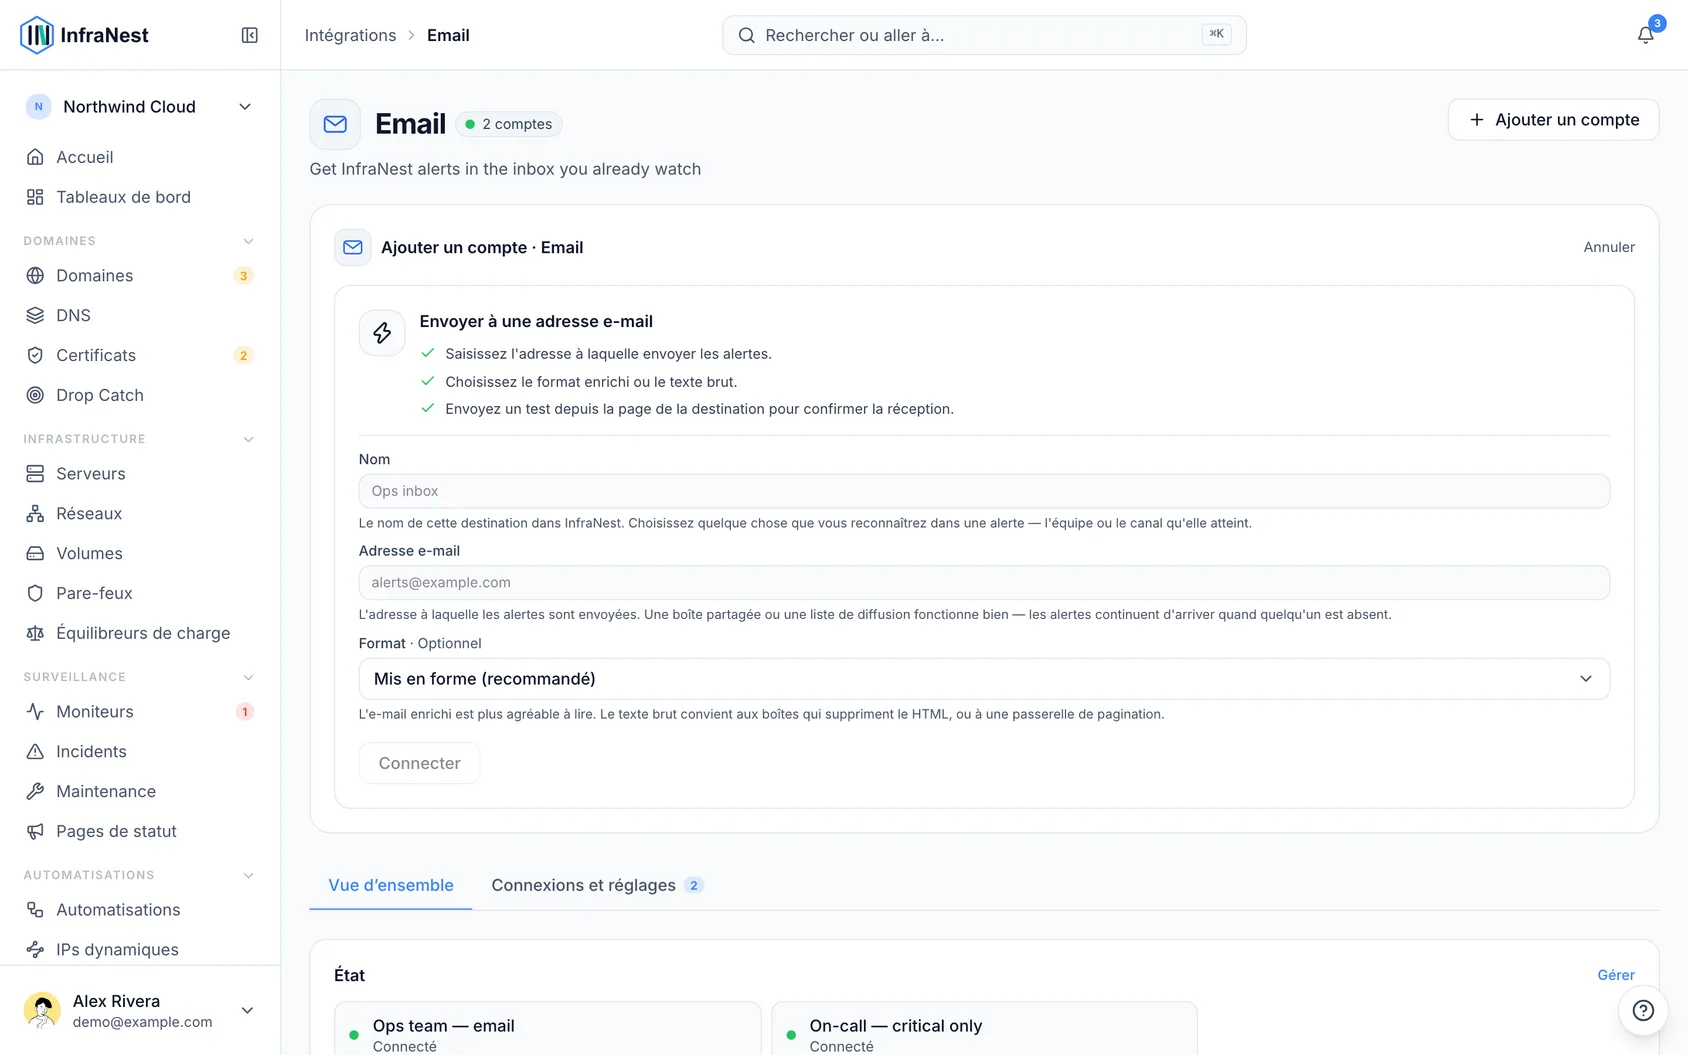Viewport: 1688px width, 1055px height.
Task: Open Certificats shield icon
Action: pos(35,355)
